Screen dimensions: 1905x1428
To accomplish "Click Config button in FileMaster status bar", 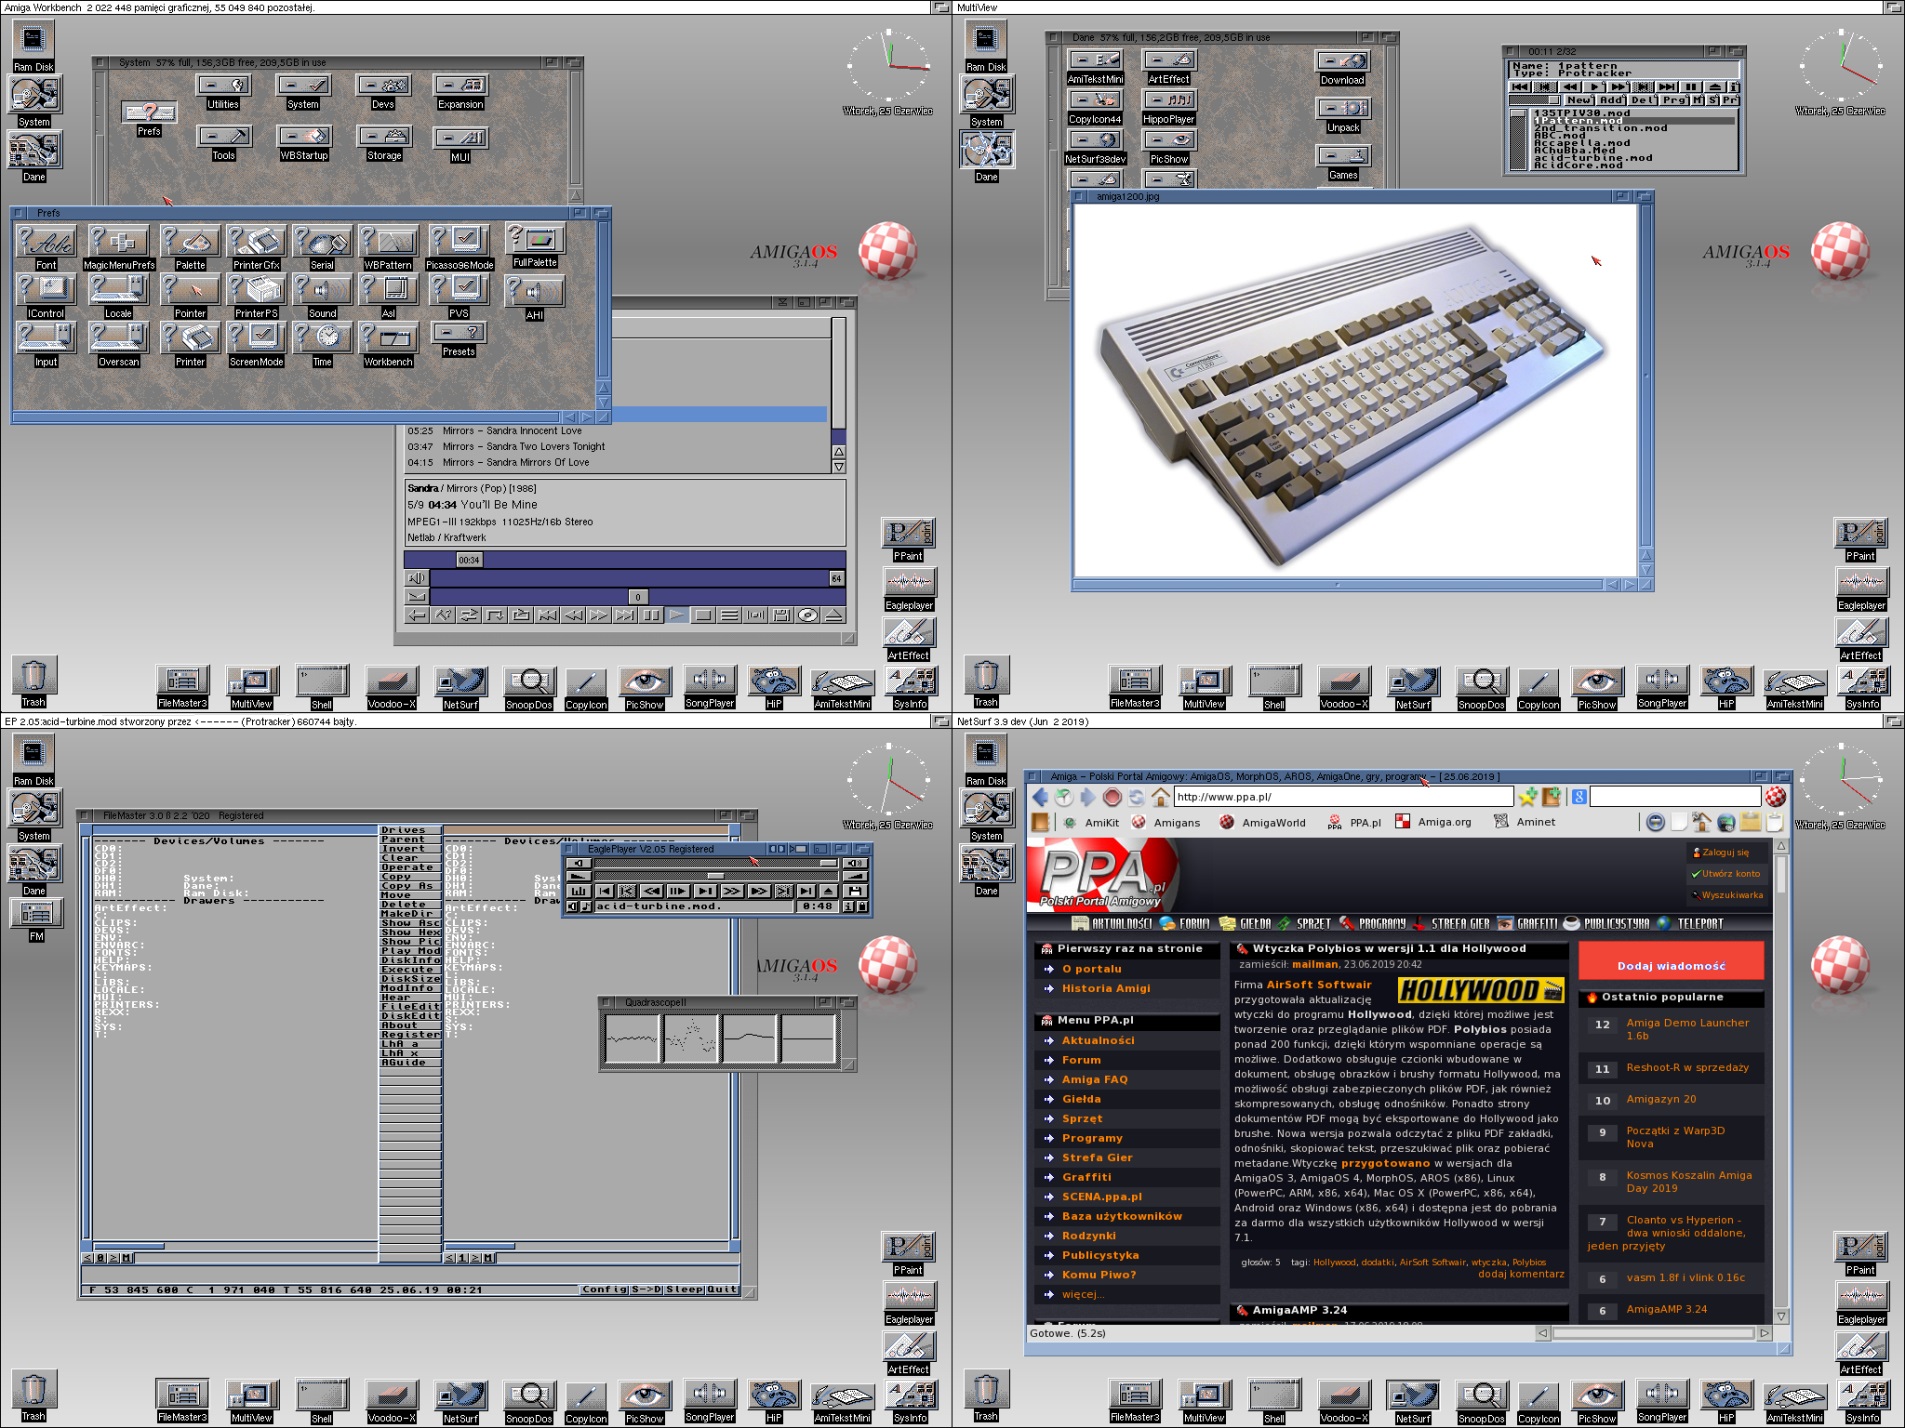I will click(605, 1289).
